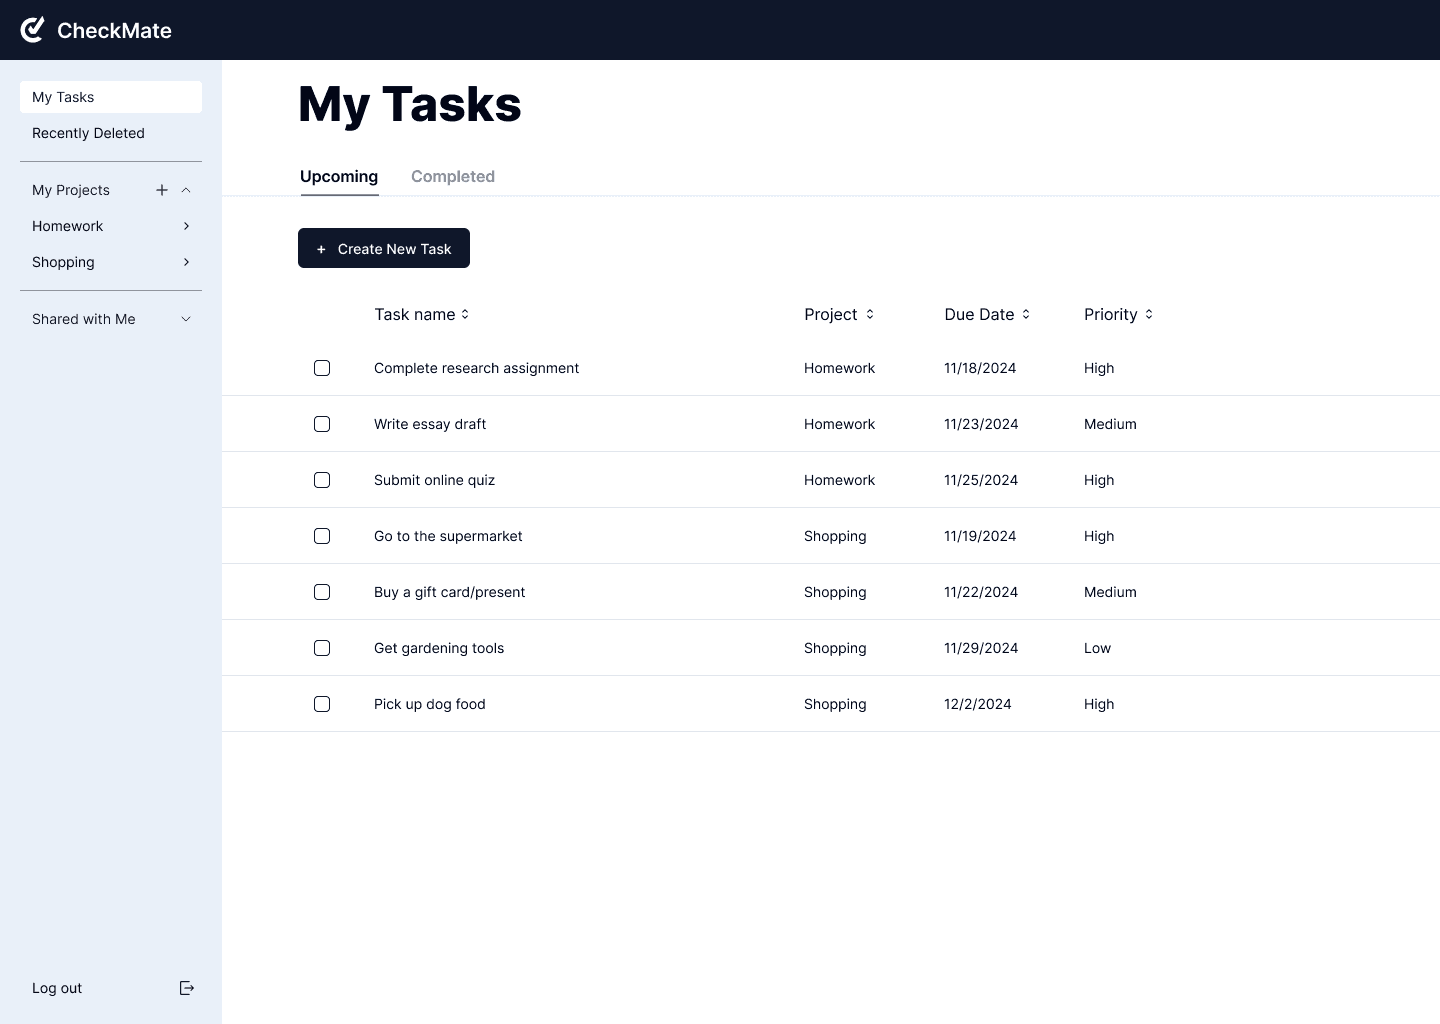The height and width of the screenshot is (1024, 1440).
Task: Click the Log out link
Action: click(x=57, y=988)
